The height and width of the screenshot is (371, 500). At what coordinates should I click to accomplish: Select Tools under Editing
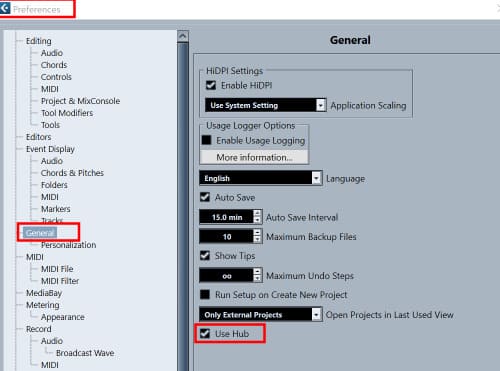click(x=50, y=125)
